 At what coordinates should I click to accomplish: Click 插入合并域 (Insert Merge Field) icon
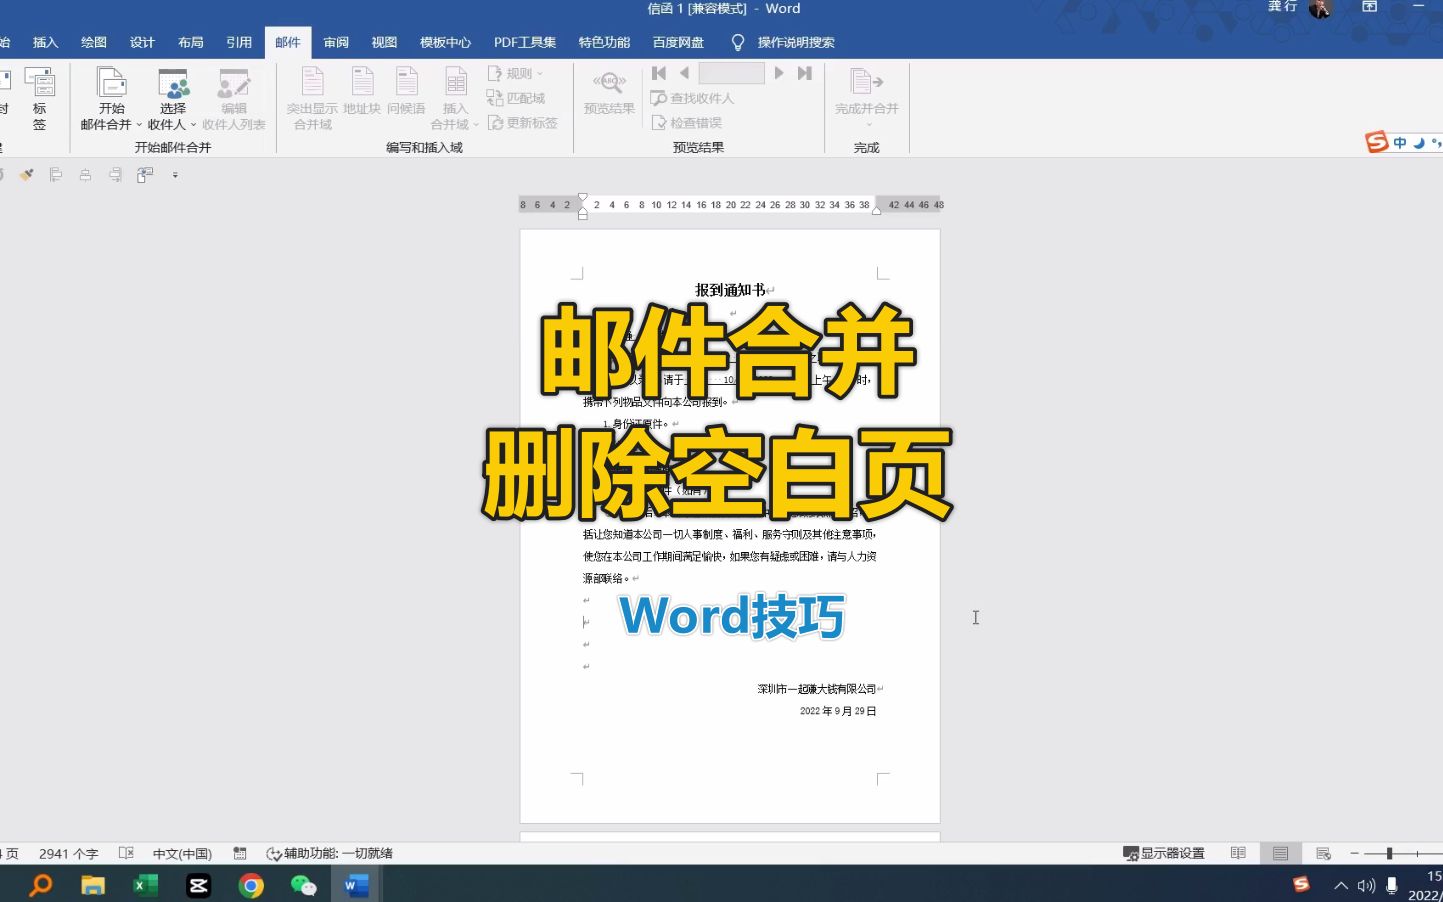coord(455,84)
